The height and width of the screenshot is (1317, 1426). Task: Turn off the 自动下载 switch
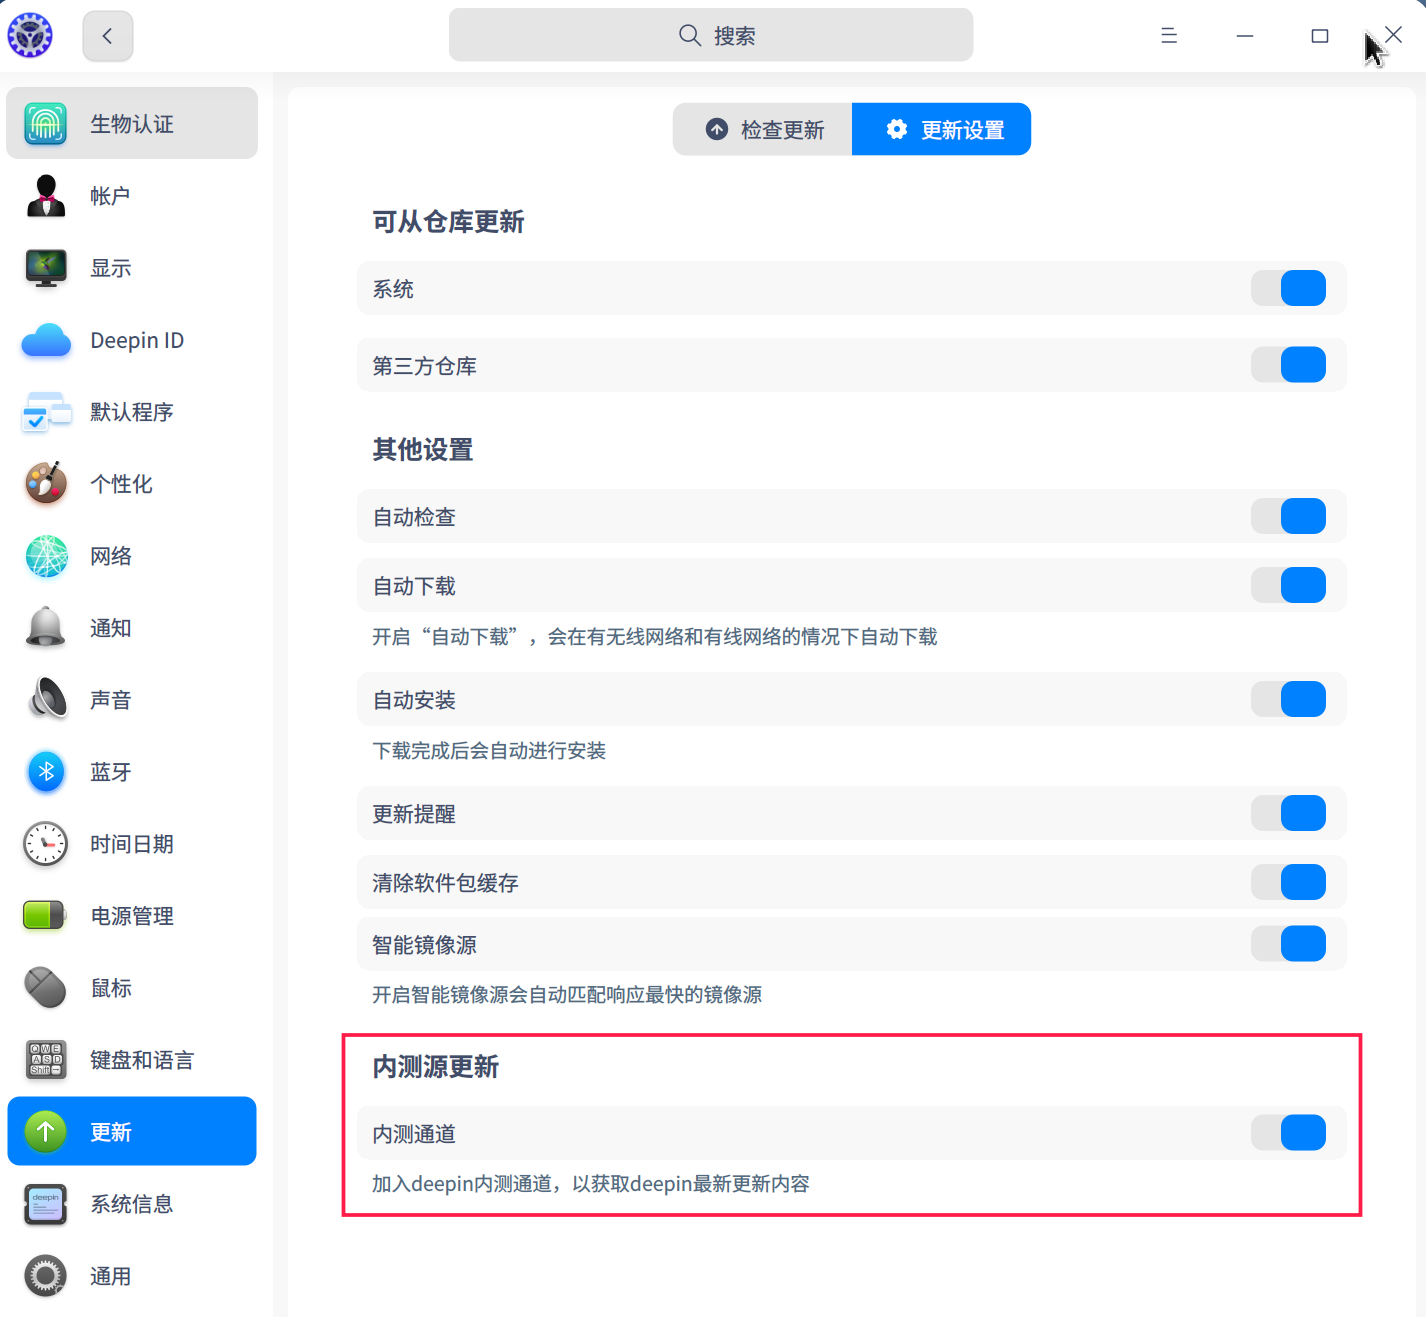point(1288,585)
